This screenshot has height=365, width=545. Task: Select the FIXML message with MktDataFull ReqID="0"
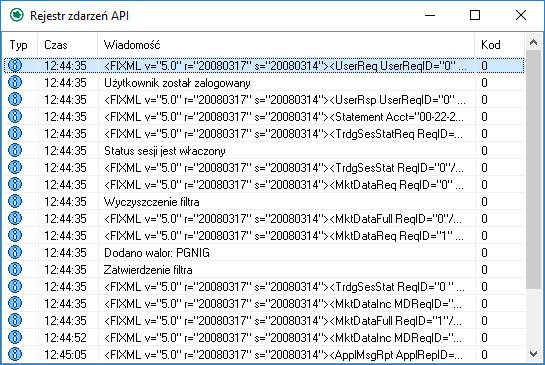pos(283,219)
